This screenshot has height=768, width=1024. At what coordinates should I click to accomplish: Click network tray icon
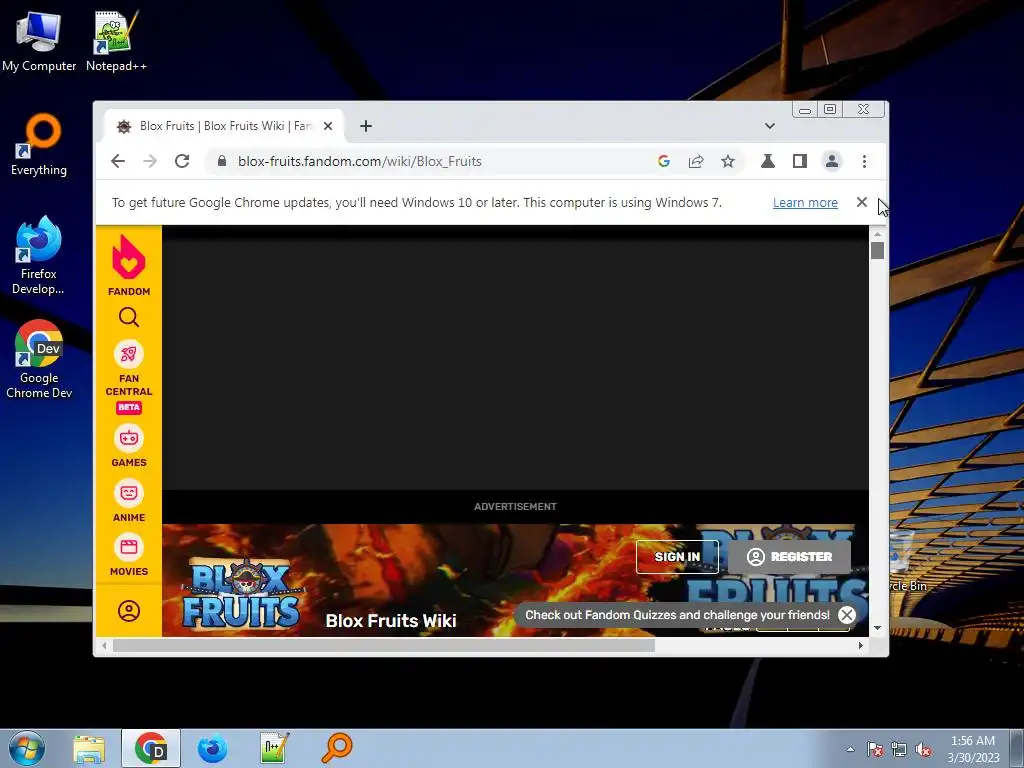[899, 749]
